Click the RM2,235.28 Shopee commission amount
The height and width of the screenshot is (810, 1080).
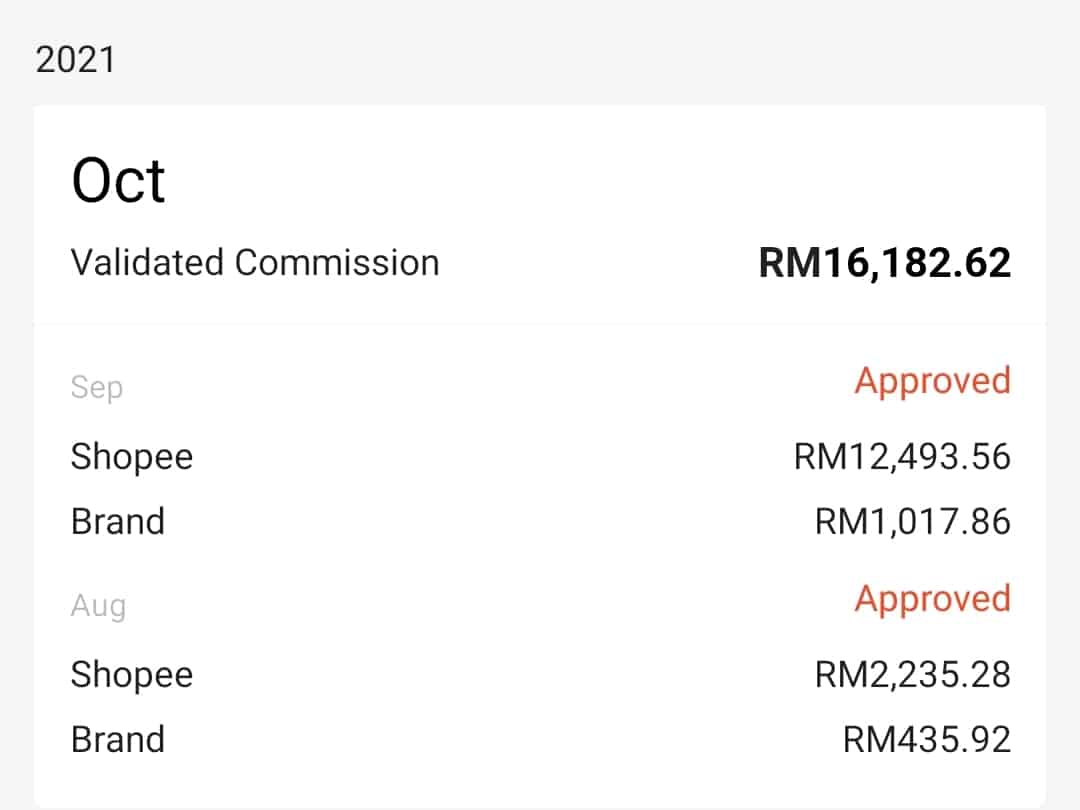[913, 675]
